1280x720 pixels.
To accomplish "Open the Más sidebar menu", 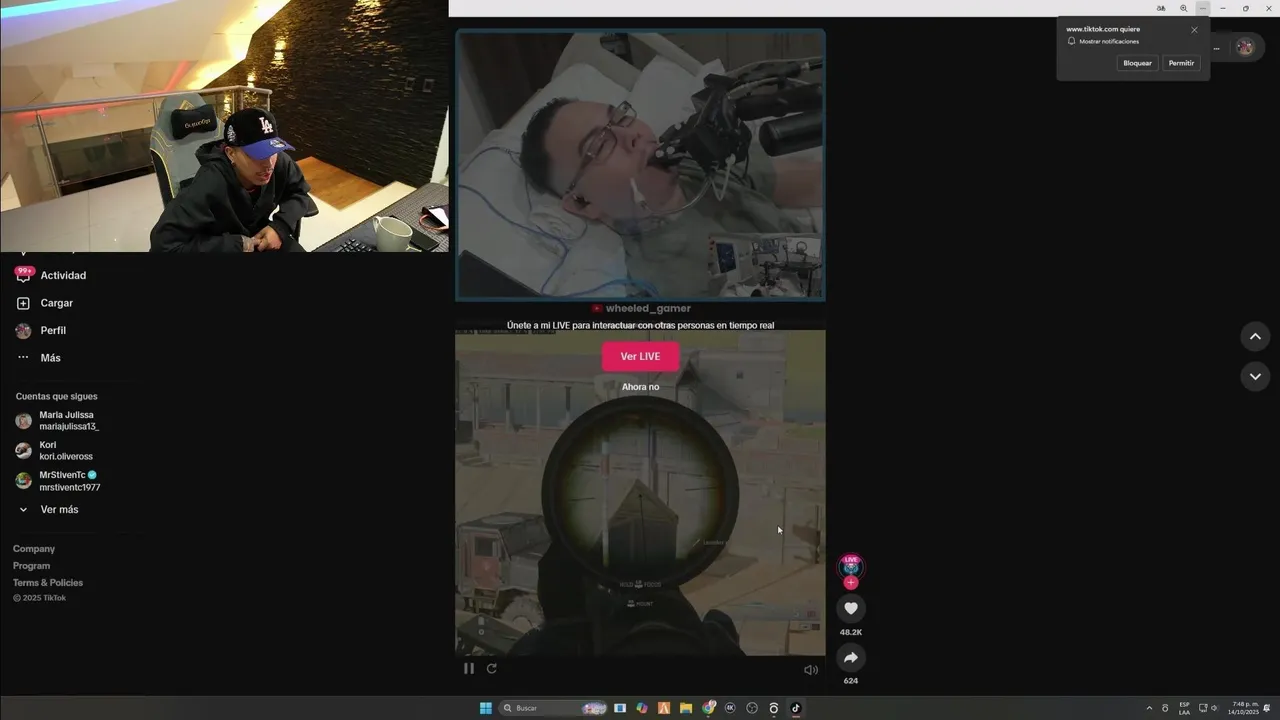I will 38,358.
